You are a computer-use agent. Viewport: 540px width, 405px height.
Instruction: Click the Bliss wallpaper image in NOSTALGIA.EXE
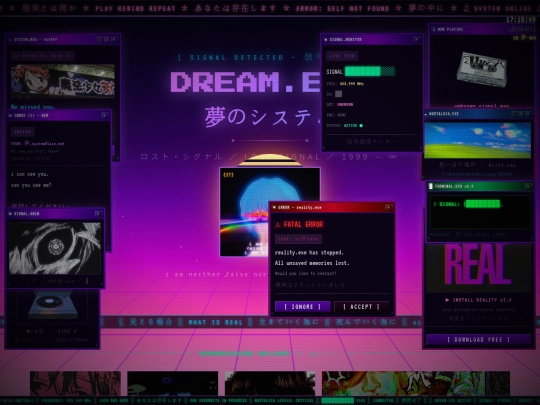click(x=478, y=140)
